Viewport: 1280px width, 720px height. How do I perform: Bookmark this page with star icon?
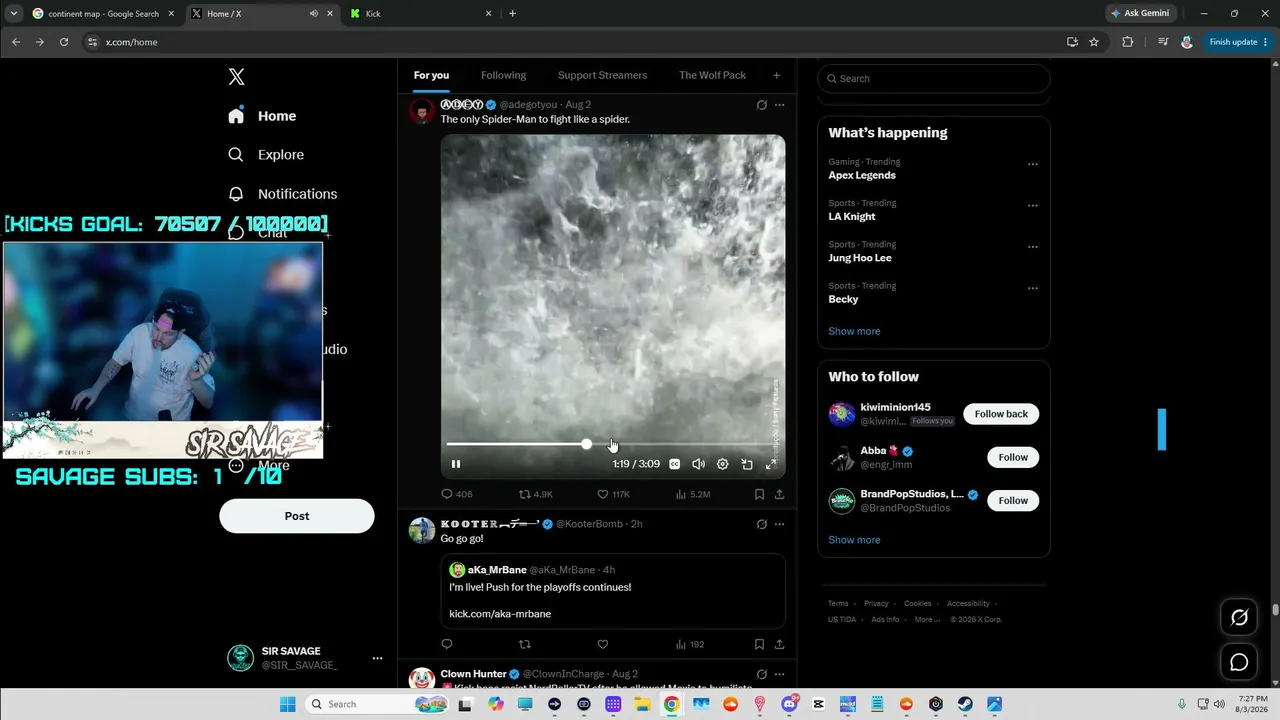1094,42
